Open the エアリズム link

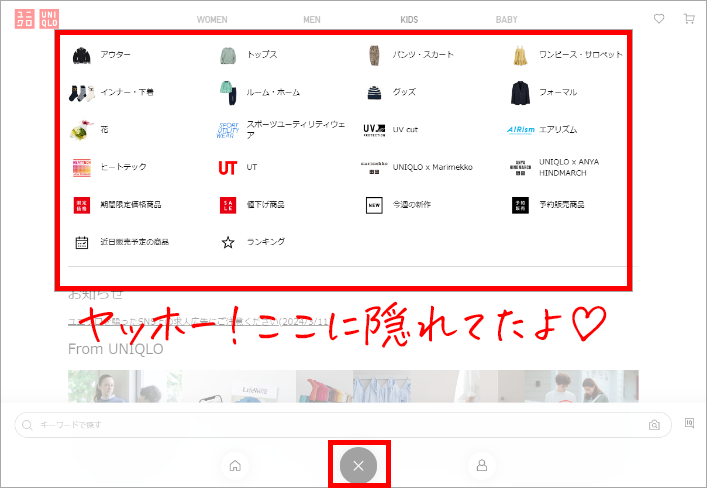tap(558, 130)
